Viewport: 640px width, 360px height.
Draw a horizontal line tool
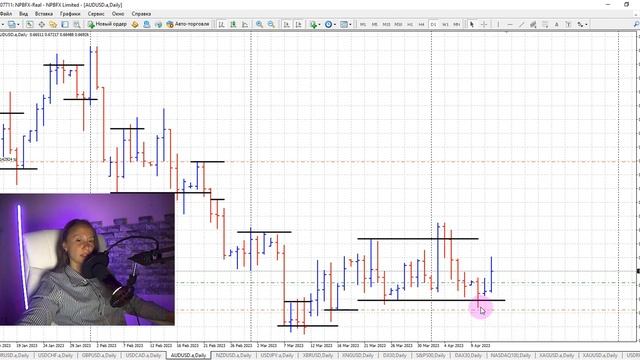tap(510, 24)
